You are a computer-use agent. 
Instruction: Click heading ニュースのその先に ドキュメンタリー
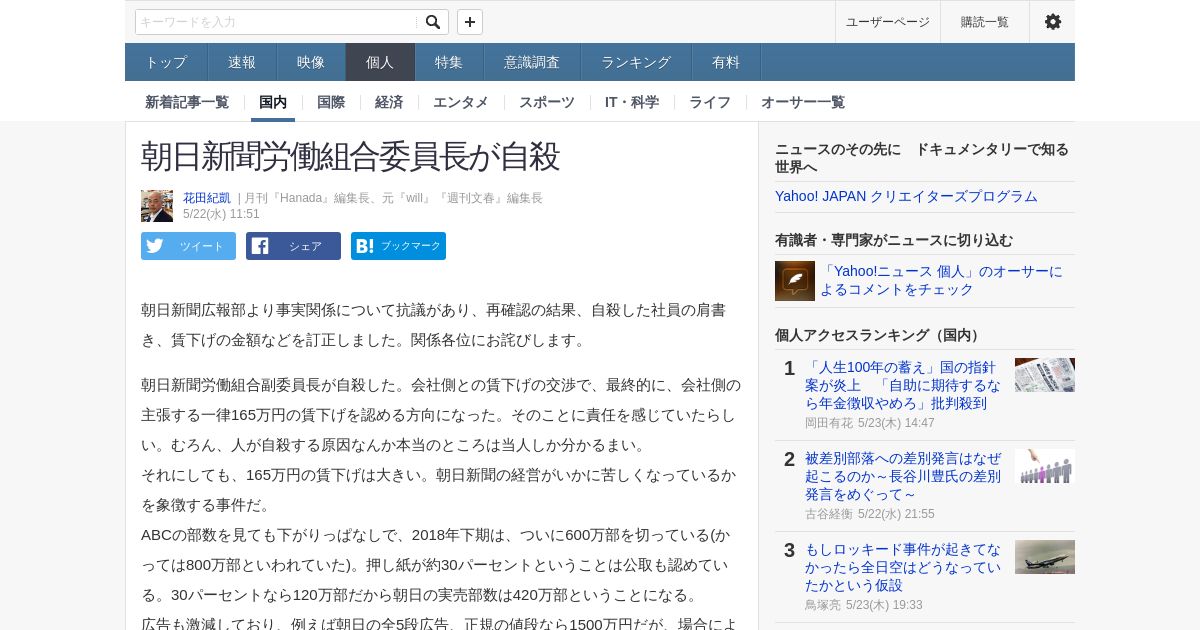922,158
